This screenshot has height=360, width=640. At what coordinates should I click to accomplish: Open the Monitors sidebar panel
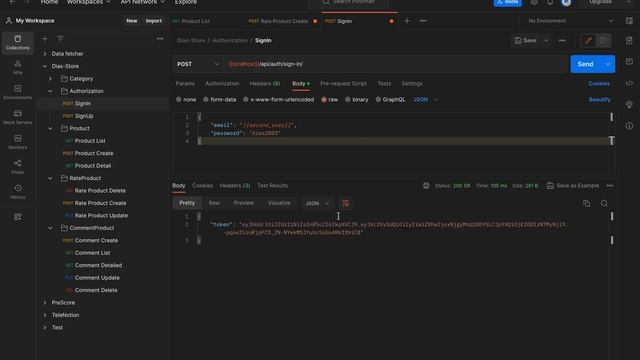(18, 142)
